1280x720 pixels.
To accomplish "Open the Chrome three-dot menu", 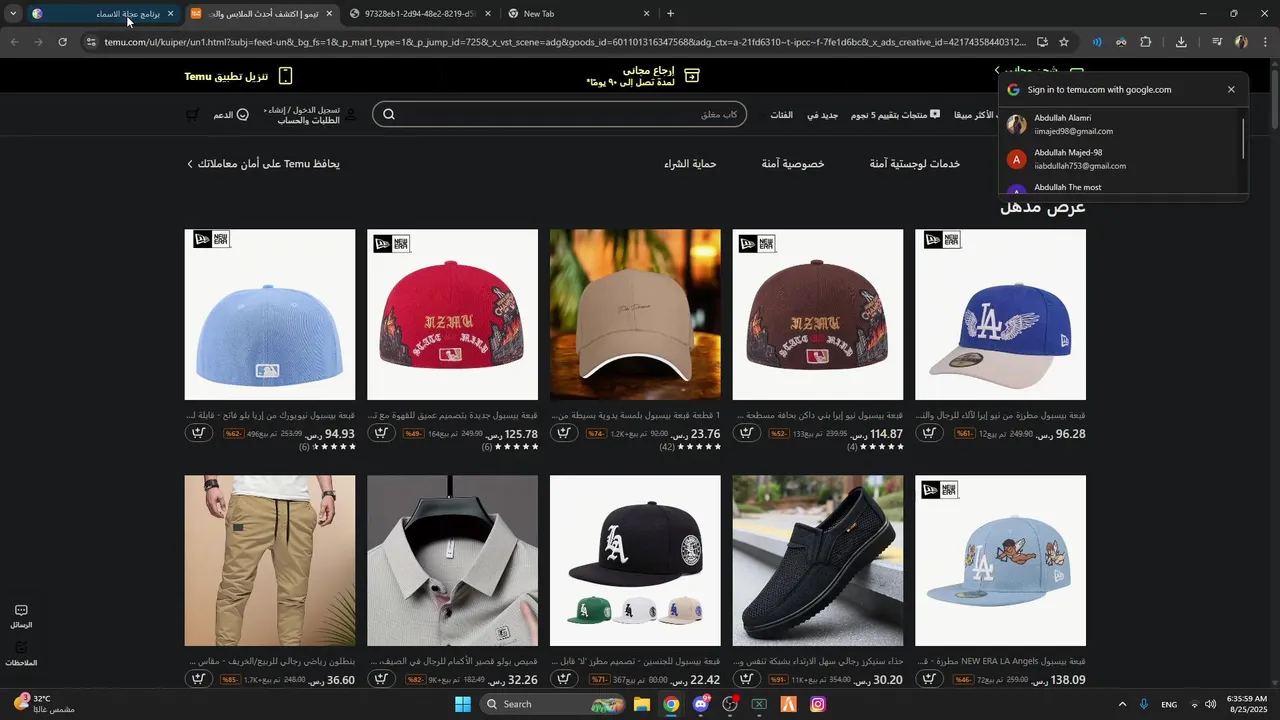I will coord(1264,42).
